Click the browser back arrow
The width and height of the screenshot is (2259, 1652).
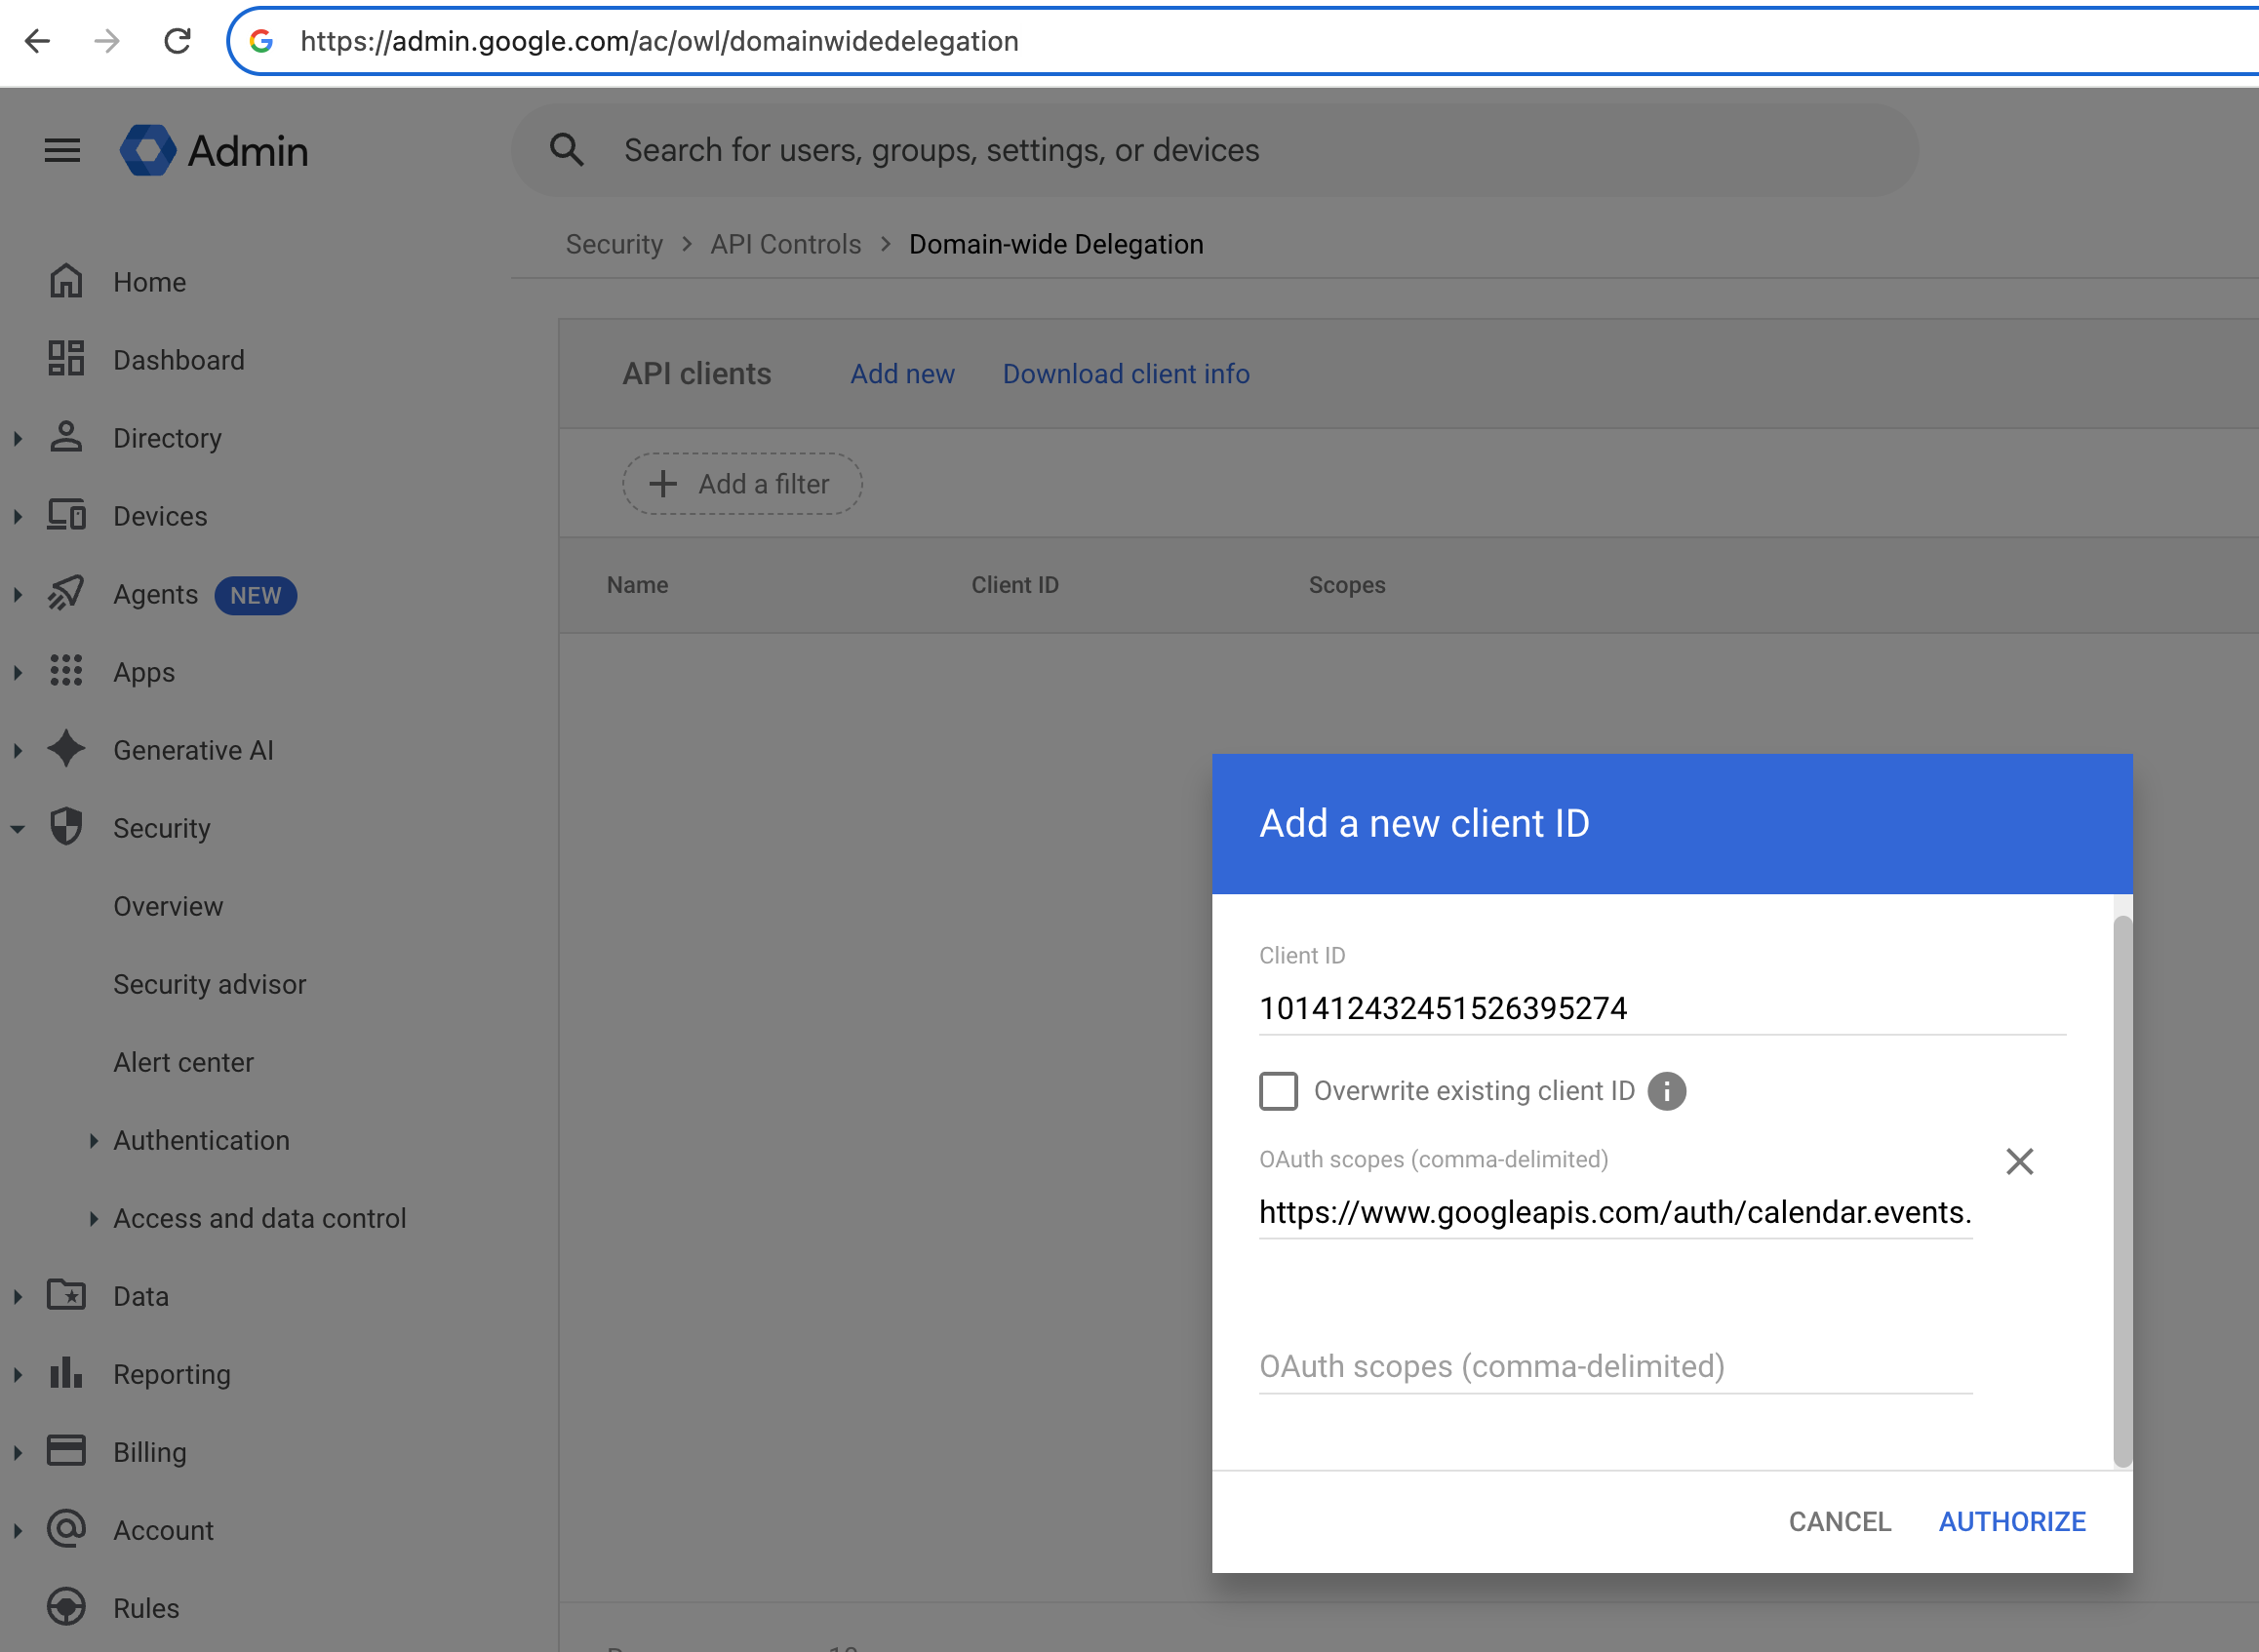tap(37, 41)
